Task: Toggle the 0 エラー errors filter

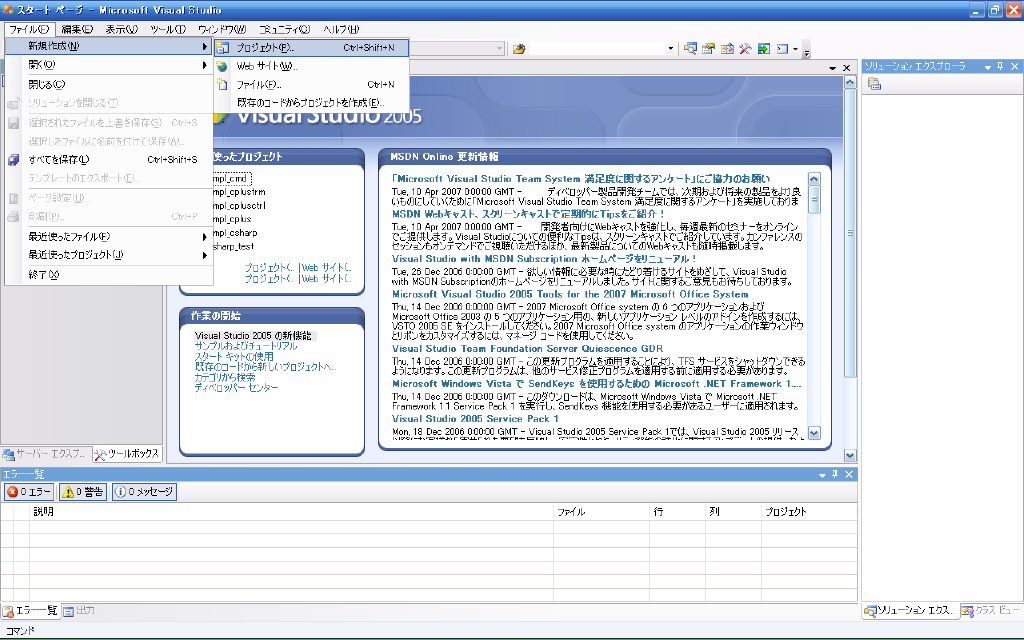Action: 29,492
